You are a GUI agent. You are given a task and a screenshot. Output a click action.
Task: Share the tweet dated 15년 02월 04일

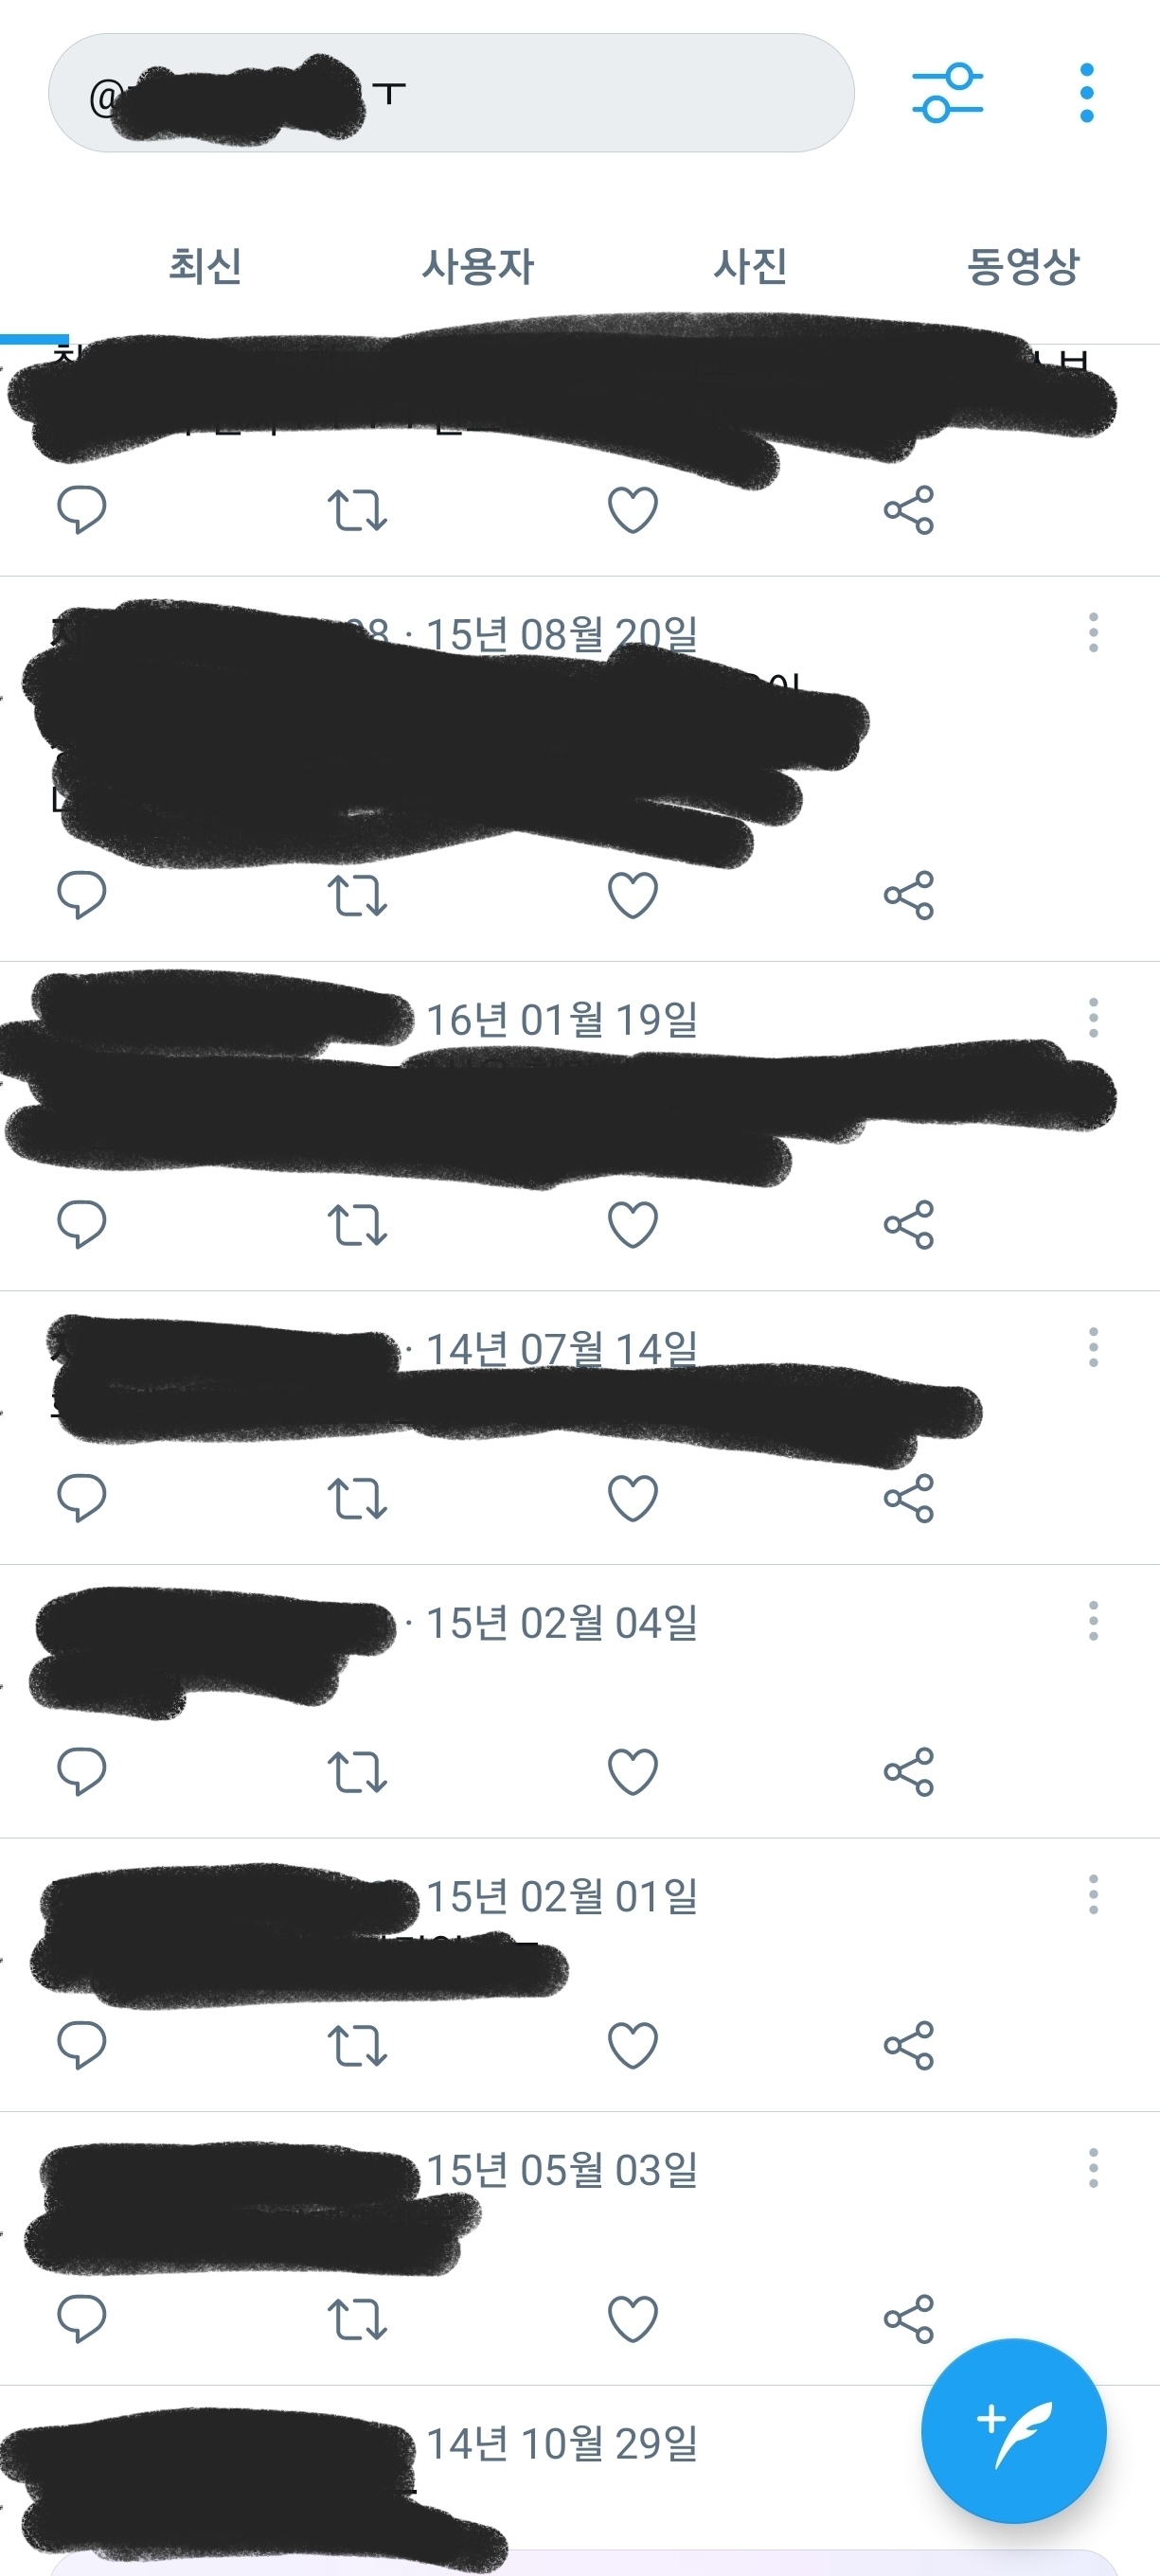[x=909, y=1772]
